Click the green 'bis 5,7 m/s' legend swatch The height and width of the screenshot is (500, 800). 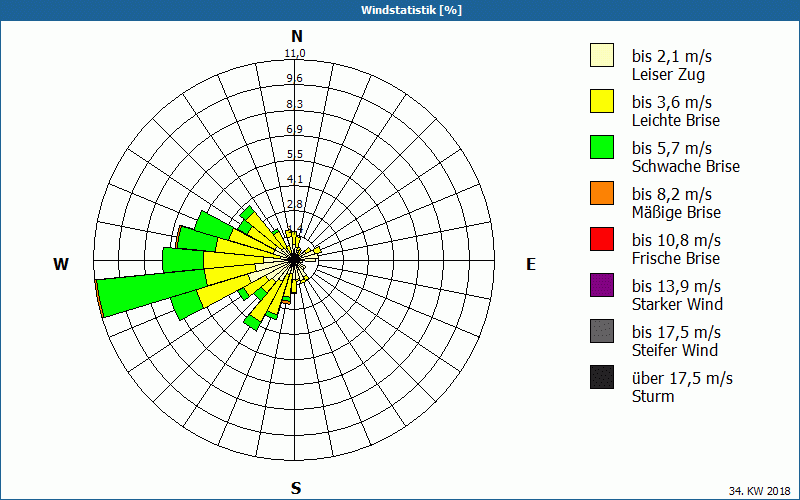(x=602, y=147)
